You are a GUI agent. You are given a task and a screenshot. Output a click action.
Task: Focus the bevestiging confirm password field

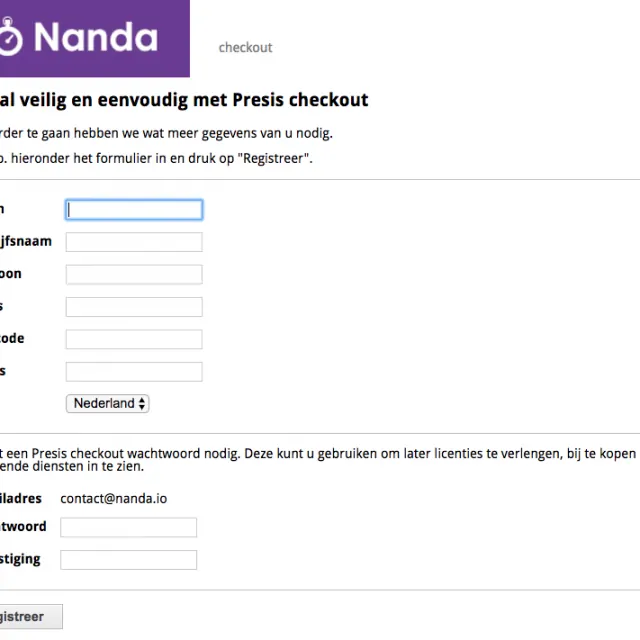(x=129, y=560)
